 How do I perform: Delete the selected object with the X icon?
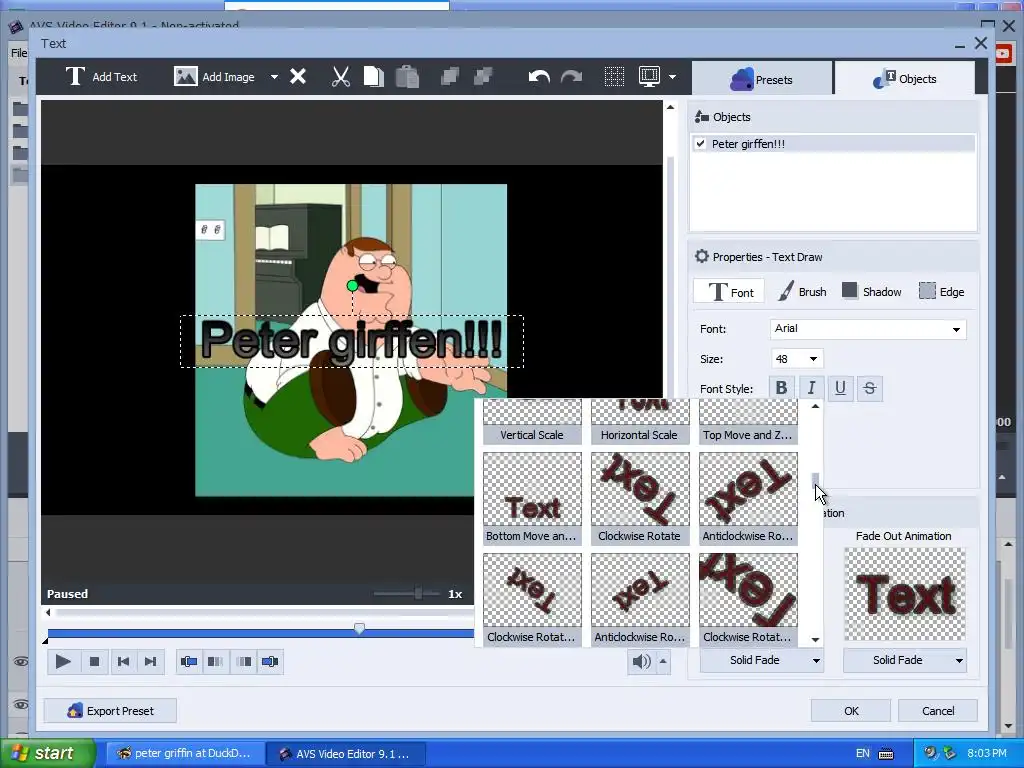(x=298, y=77)
